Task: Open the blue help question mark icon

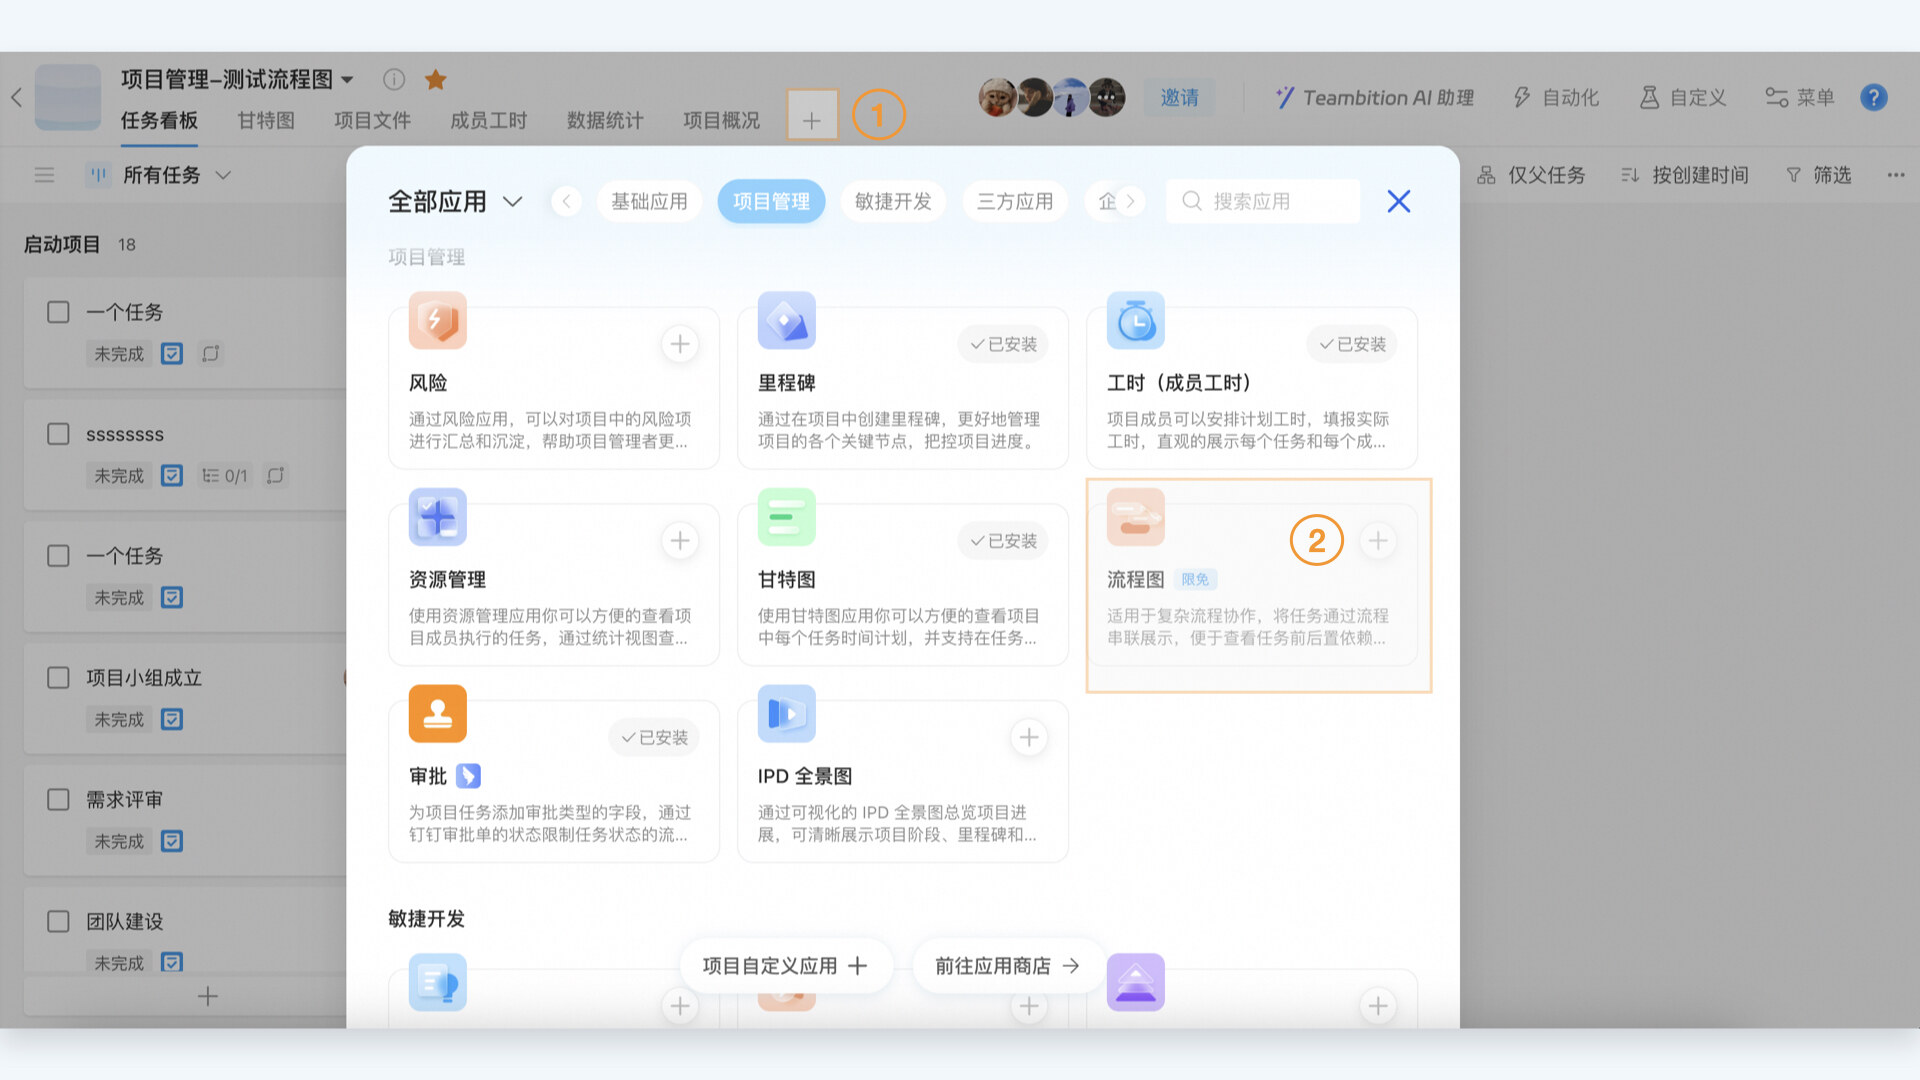Action: (1873, 98)
